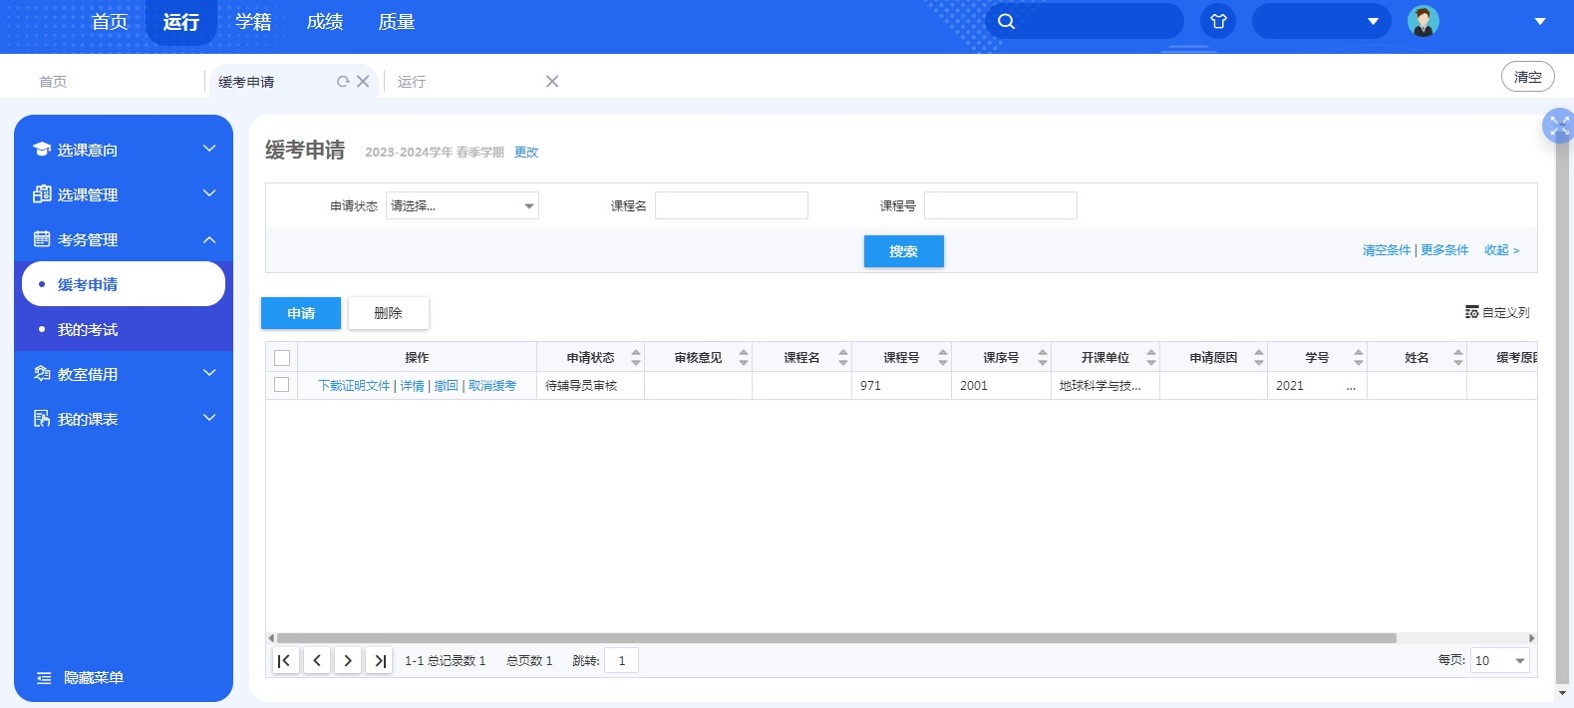Click the 隐藏菜单 collapse icon
The image size is (1574, 708).
click(x=44, y=678)
